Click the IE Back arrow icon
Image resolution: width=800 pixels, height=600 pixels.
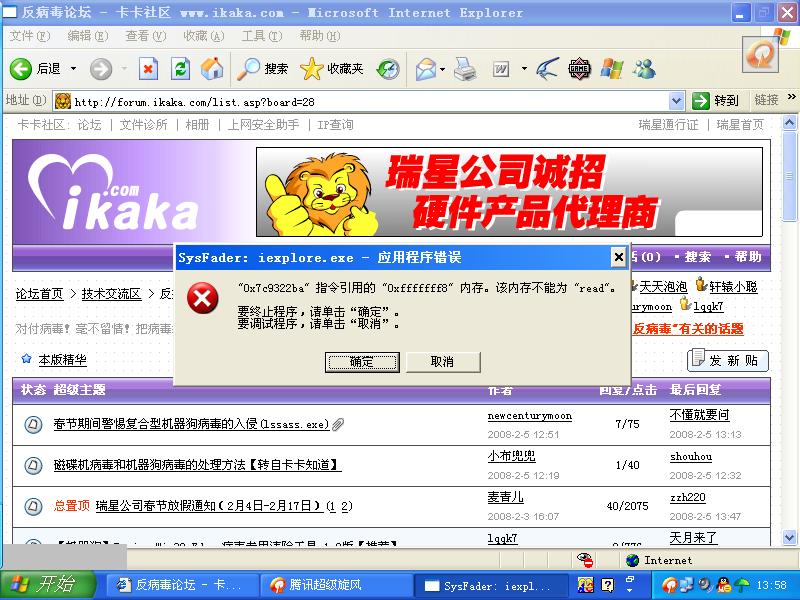(x=20, y=68)
